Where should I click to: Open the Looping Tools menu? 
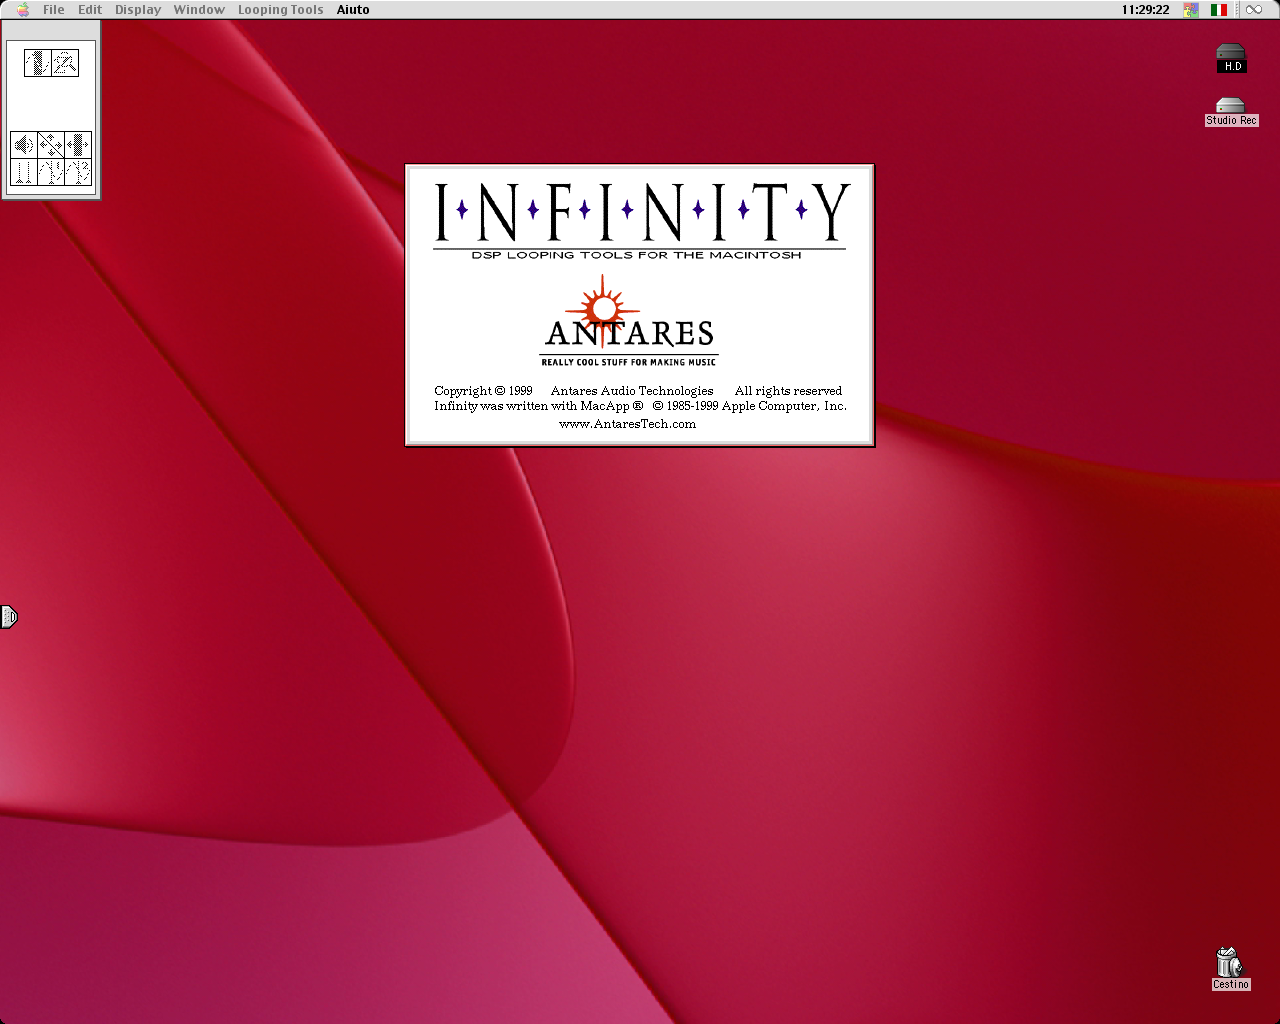(x=281, y=10)
